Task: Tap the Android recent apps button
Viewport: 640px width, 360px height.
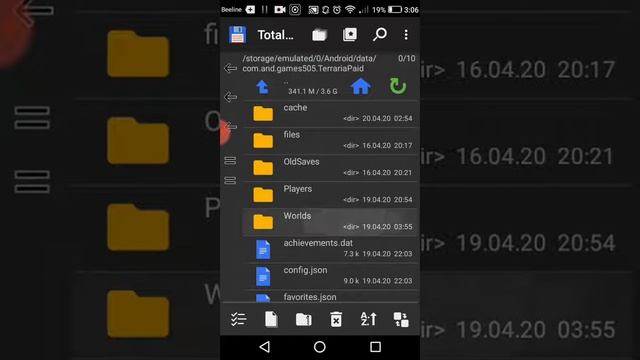Action: tap(375, 347)
